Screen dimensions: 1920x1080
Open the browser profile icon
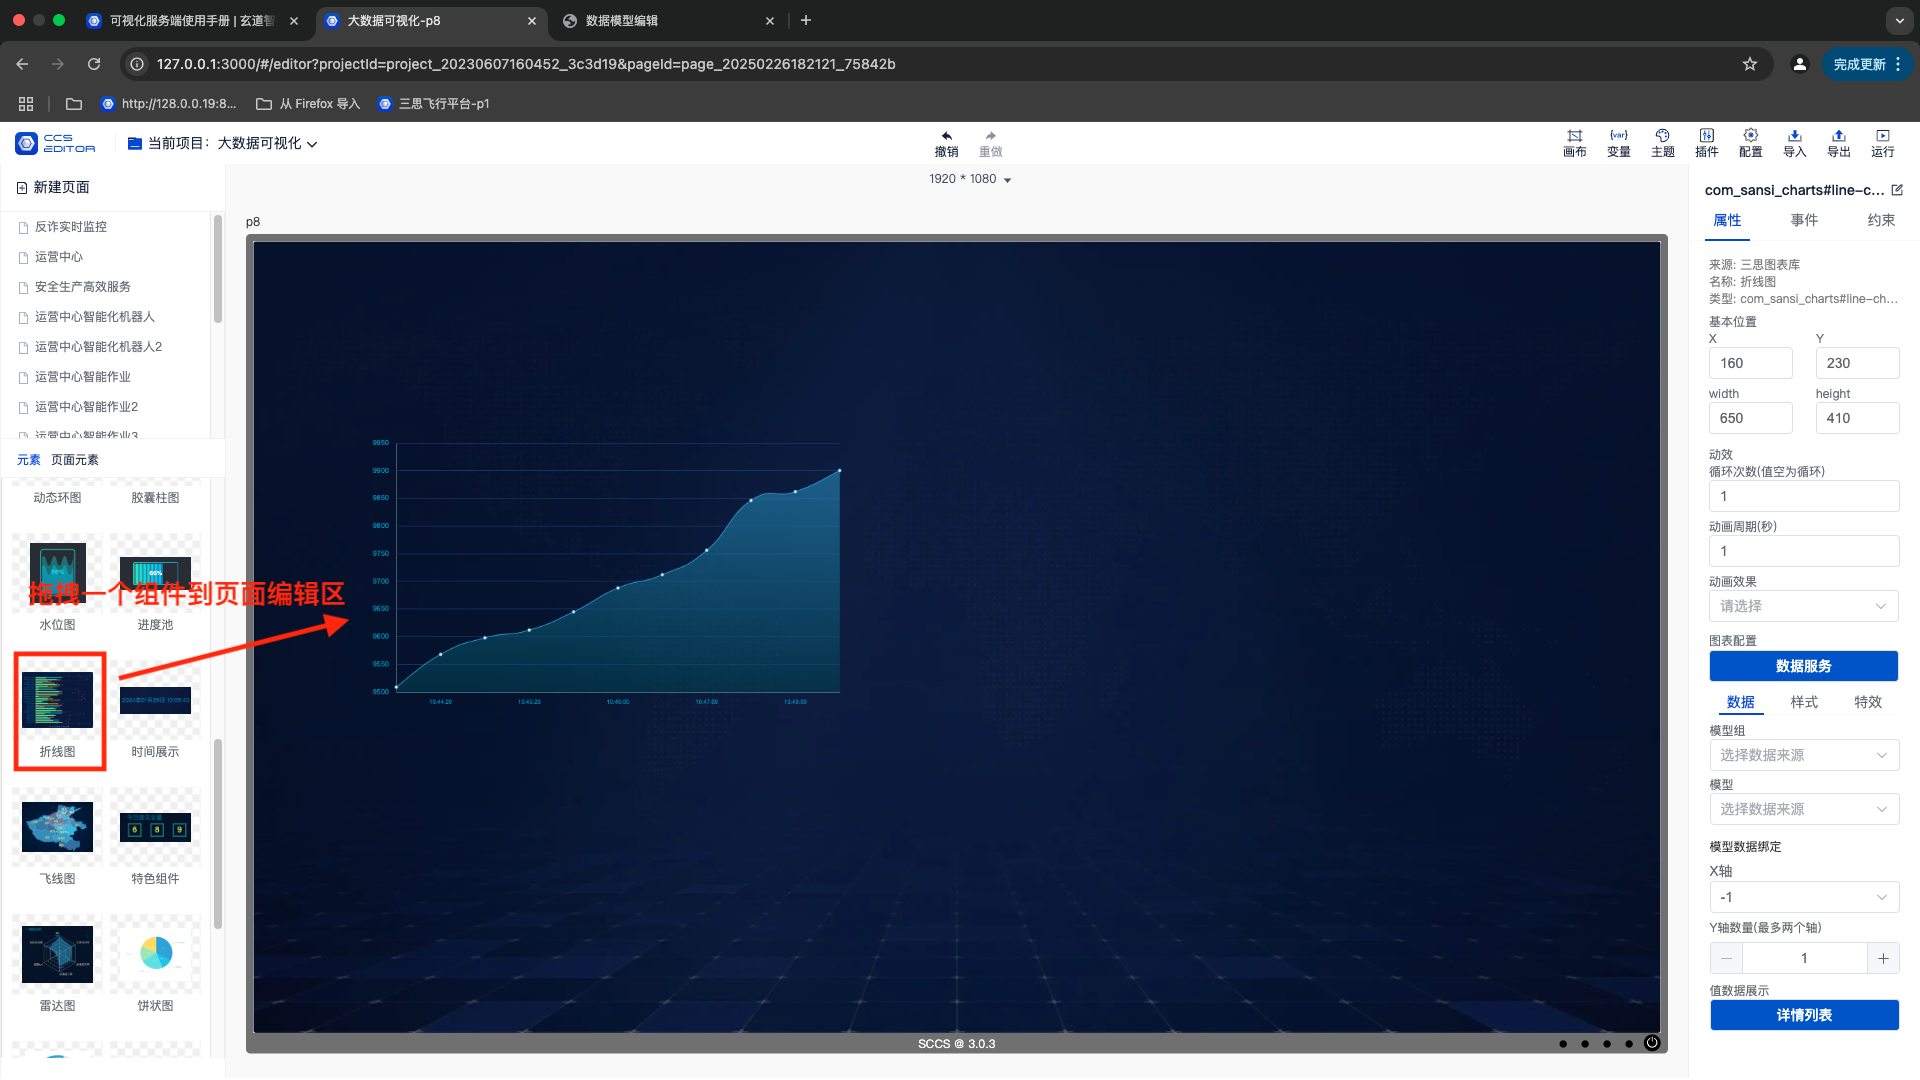(x=1799, y=64)
